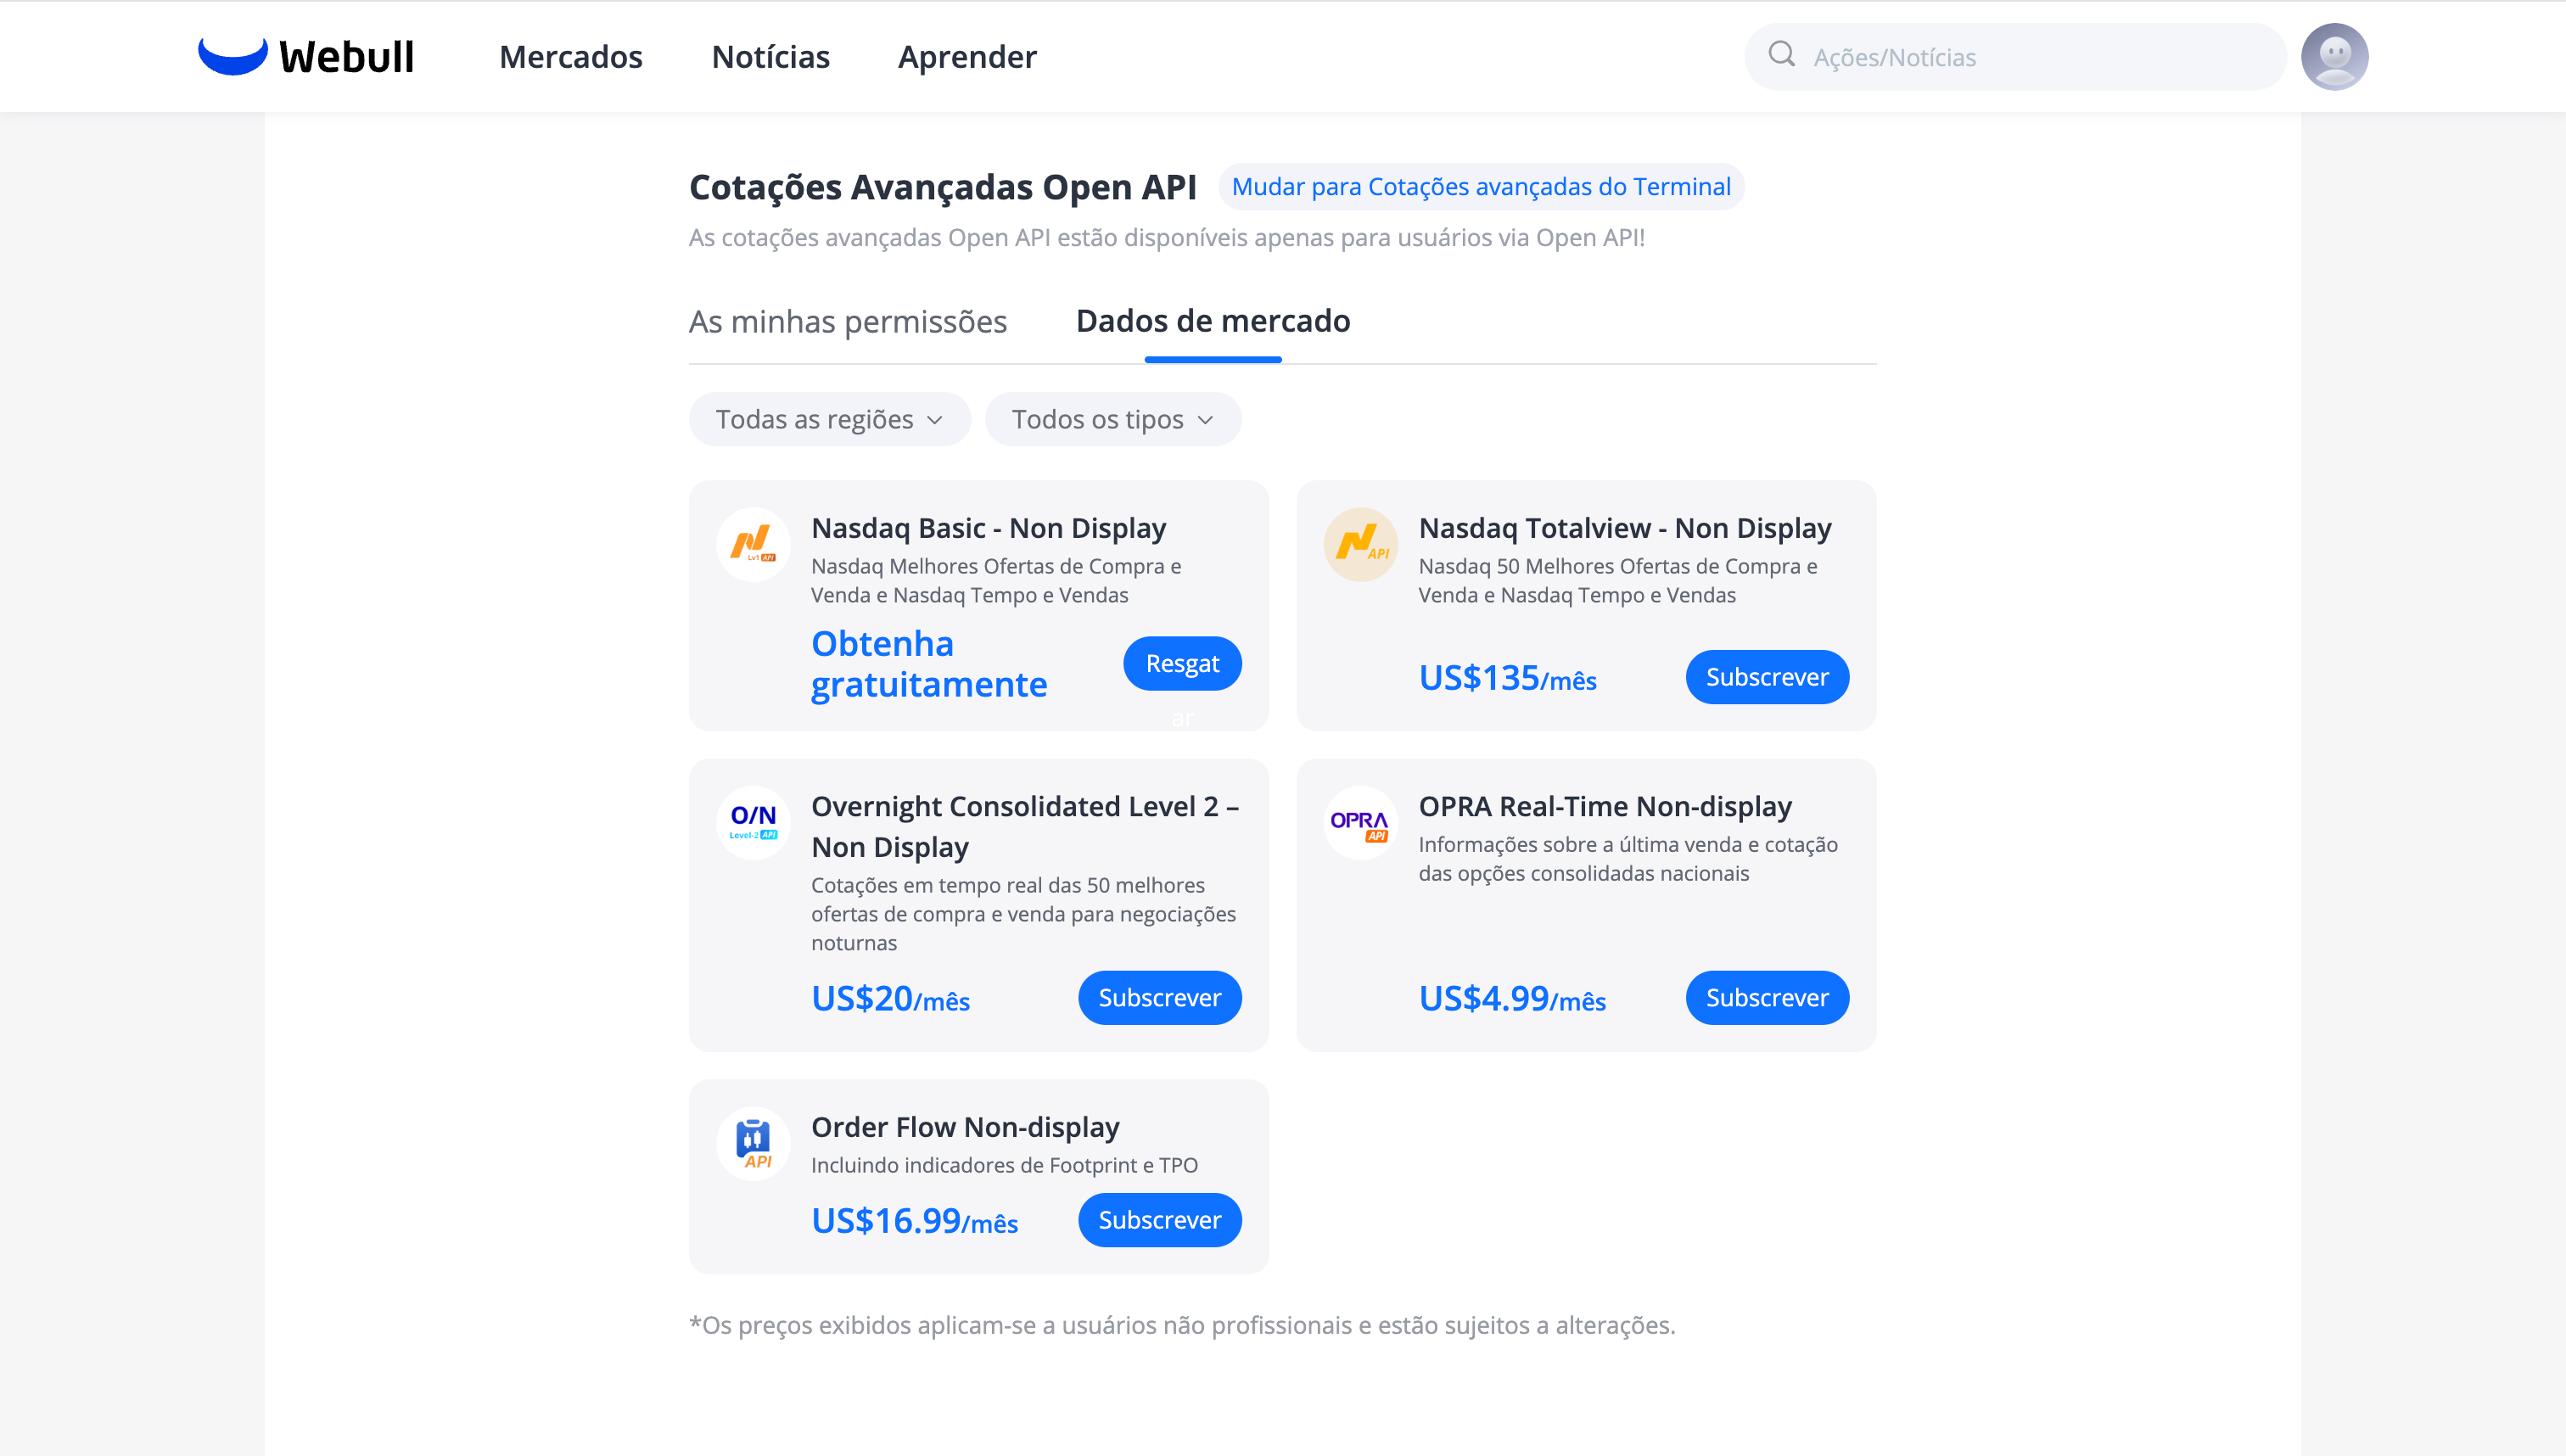2566x1456 pixels.
Task: Click the Nasdaq Totalview product icon
Action: click(1361, 544)
